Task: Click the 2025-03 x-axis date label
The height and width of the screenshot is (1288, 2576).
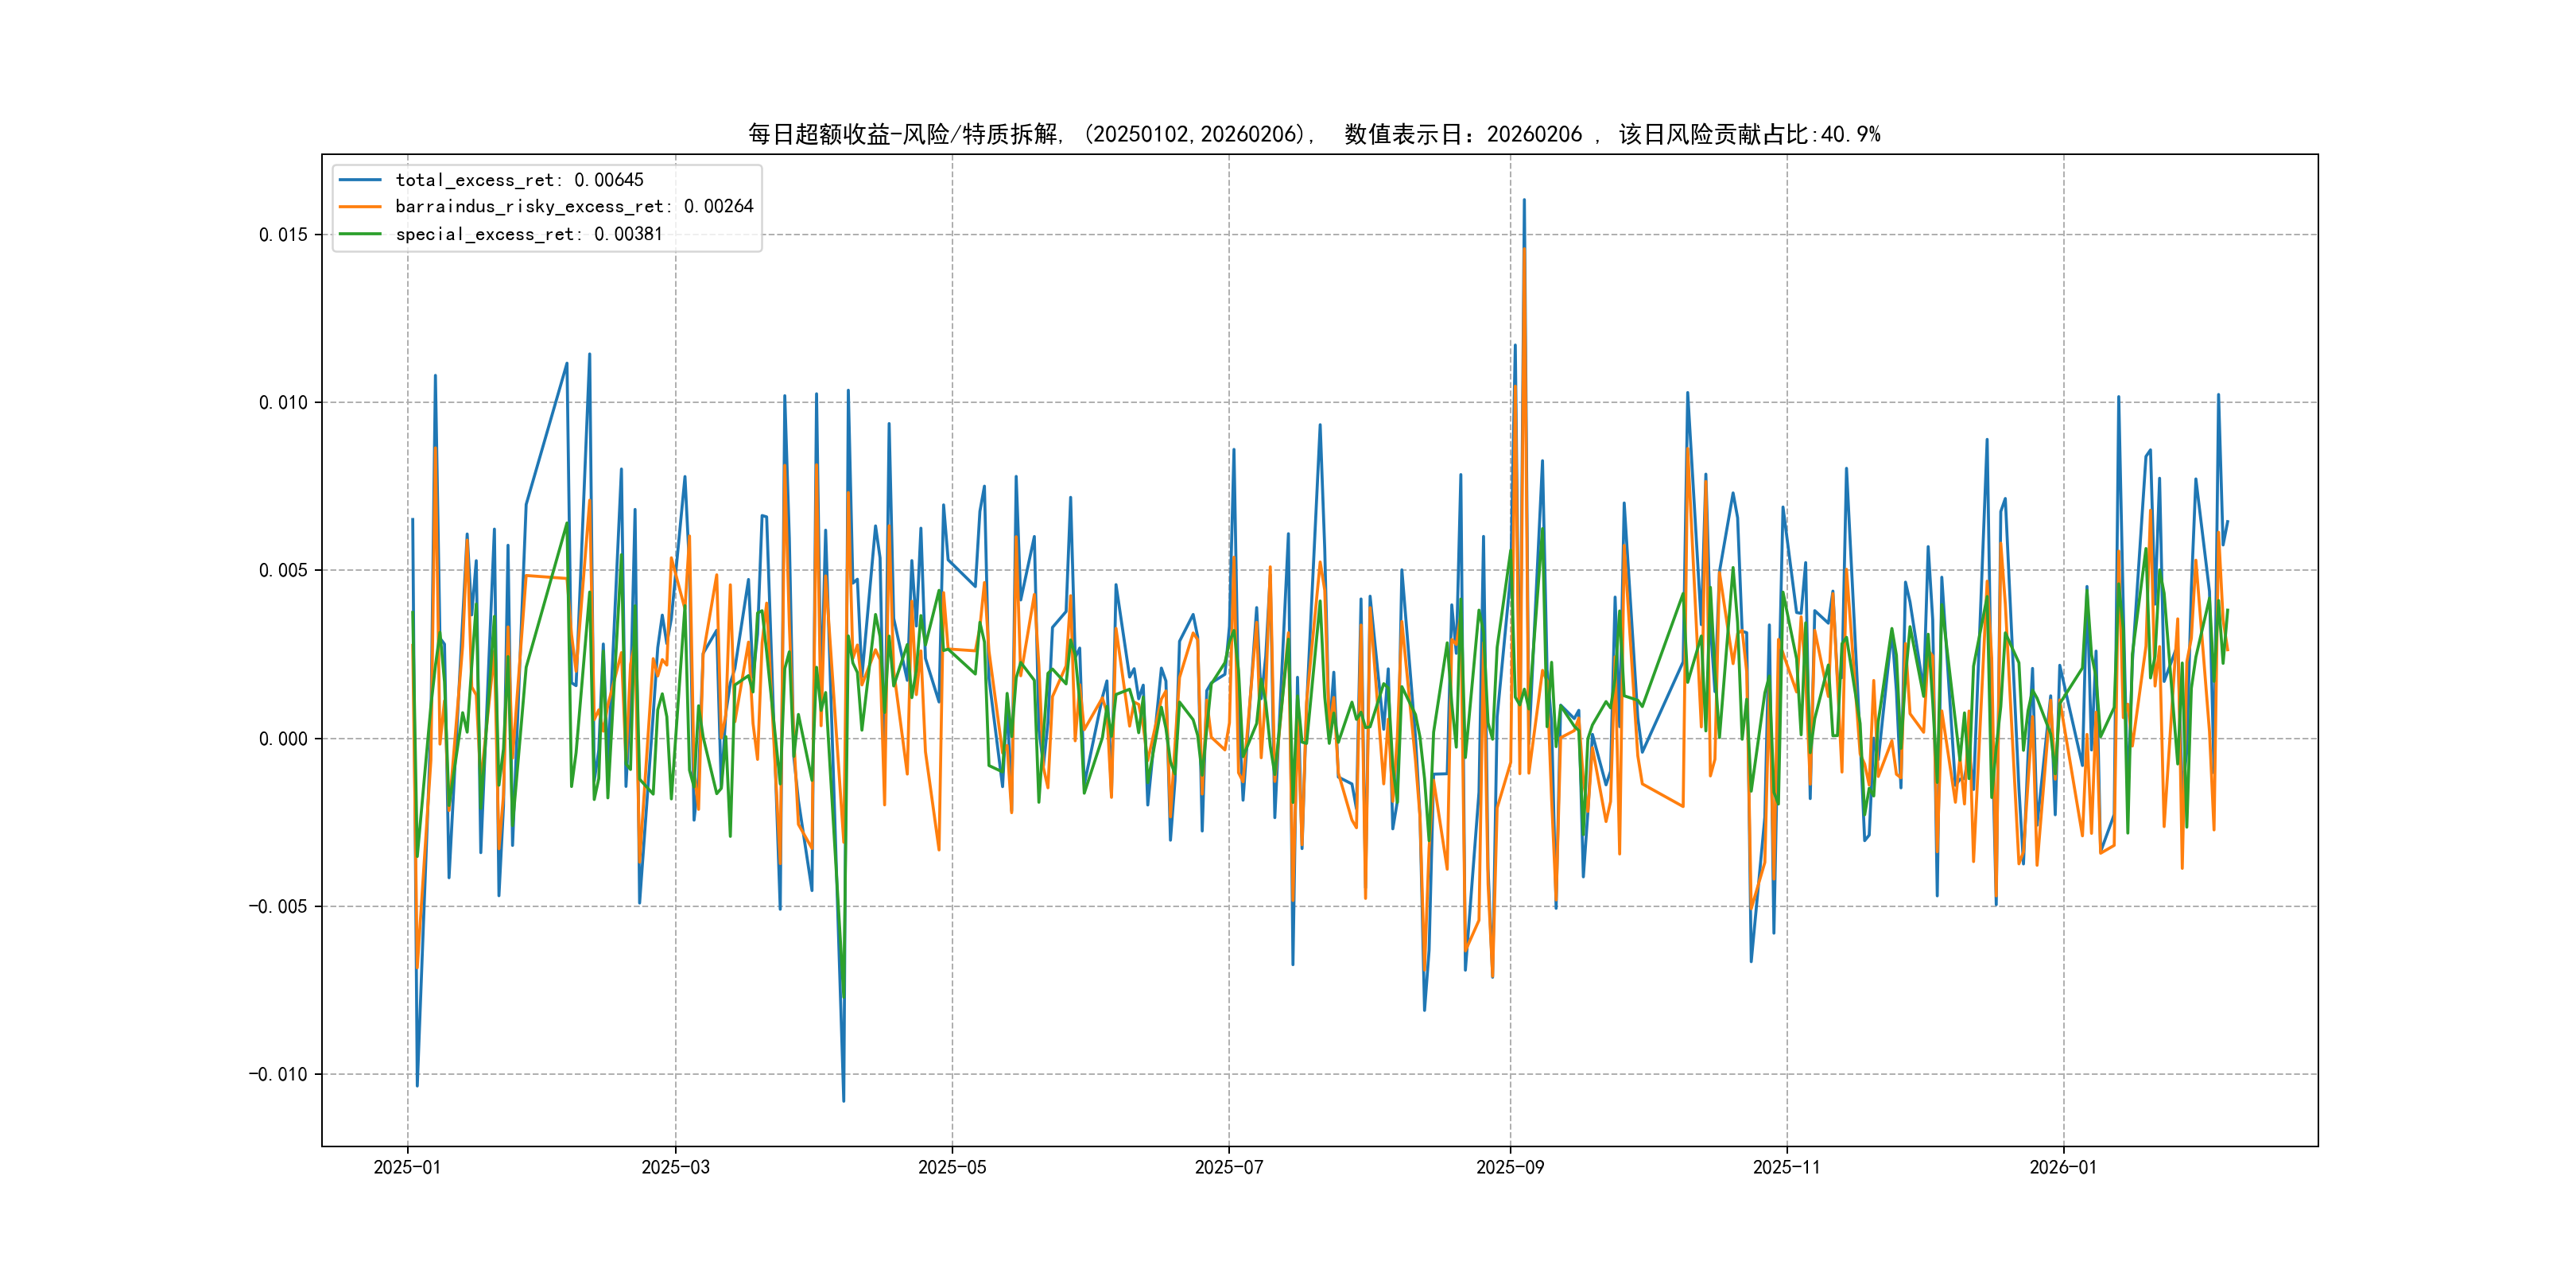Action: point(675,1167)
